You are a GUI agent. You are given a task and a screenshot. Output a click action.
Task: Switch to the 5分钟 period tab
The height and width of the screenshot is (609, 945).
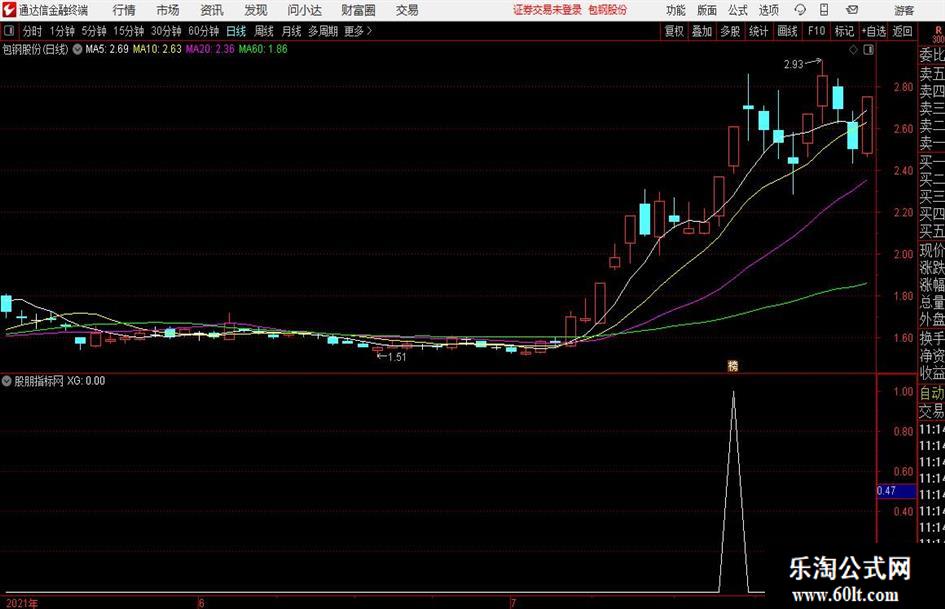(93, 31)
